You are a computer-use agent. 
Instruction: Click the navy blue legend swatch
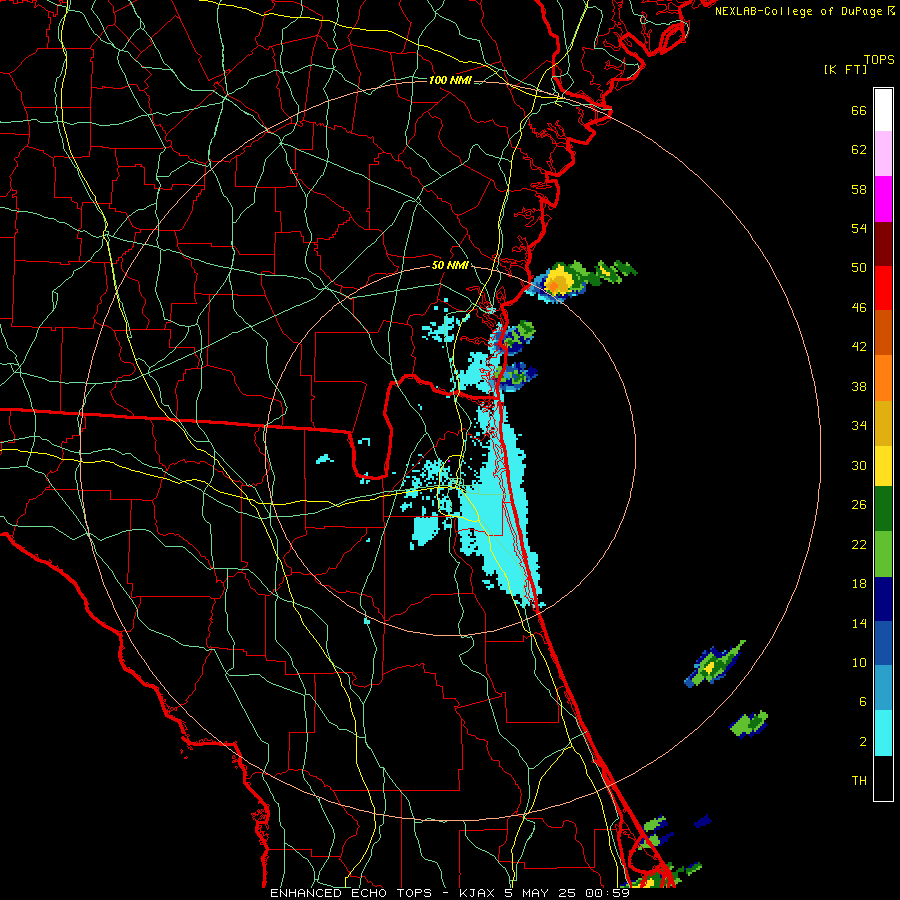pos(883,599)
